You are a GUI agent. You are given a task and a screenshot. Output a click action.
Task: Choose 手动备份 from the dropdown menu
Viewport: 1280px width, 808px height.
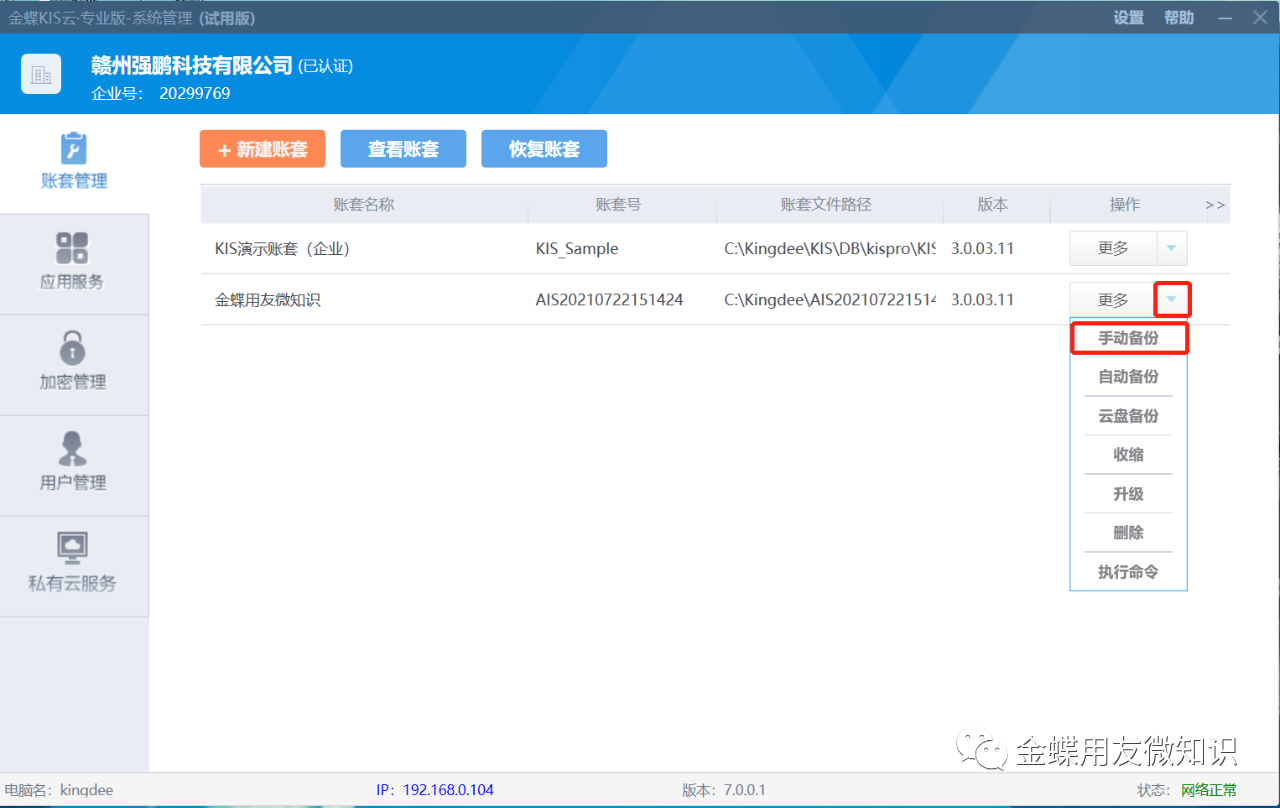tap(1128, 338)
